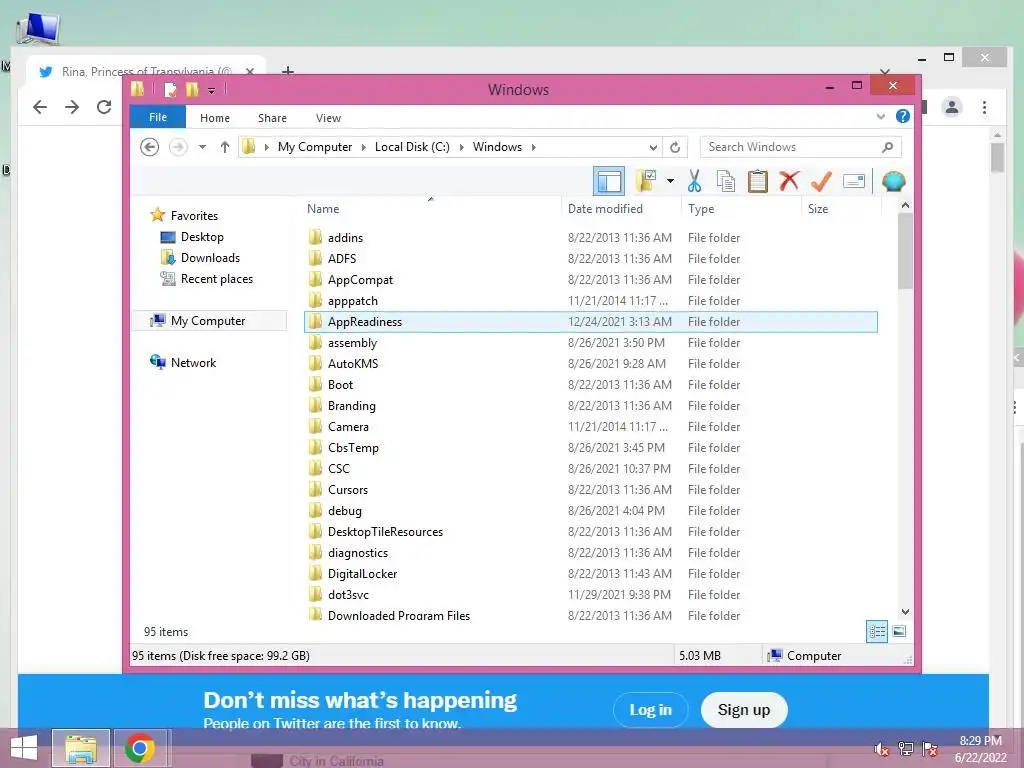The image size is (1024, 768).
Task: Reload page in Chrome window
Action: (104, 107)
